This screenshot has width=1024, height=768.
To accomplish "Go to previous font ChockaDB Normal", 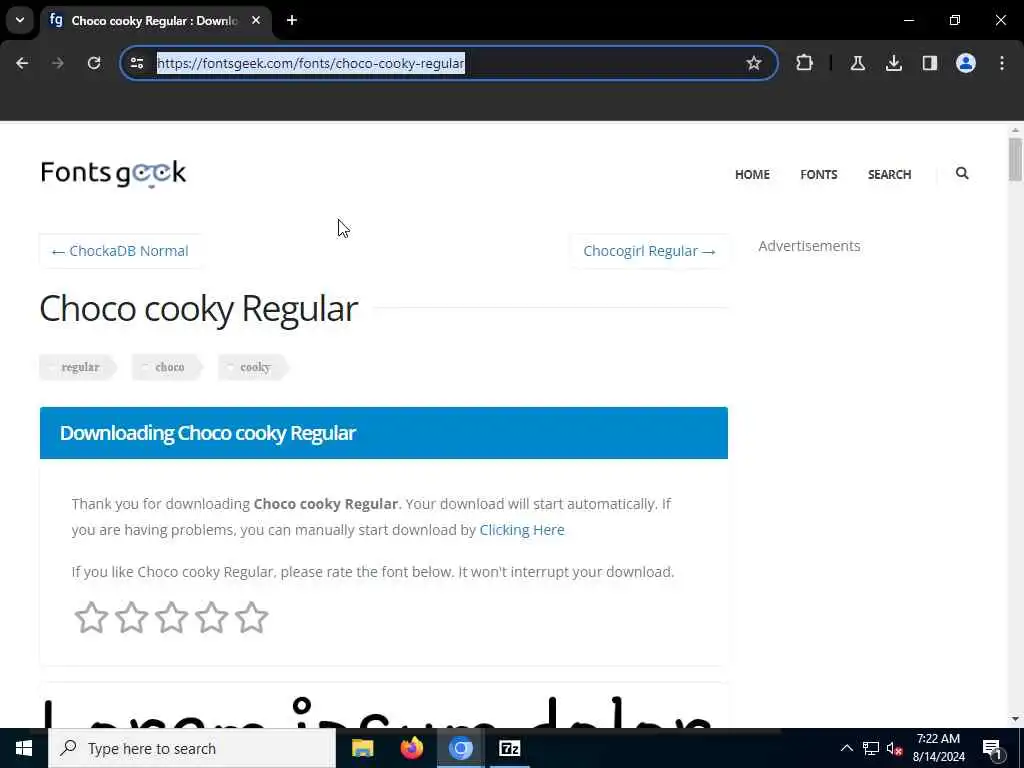I will click(120, 251).
